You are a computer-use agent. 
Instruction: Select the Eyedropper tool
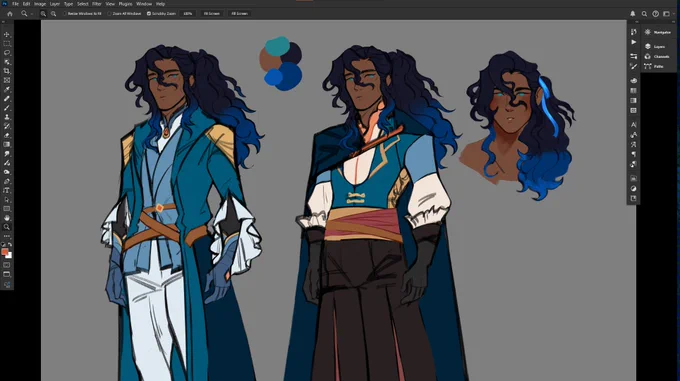click(7, 89)
